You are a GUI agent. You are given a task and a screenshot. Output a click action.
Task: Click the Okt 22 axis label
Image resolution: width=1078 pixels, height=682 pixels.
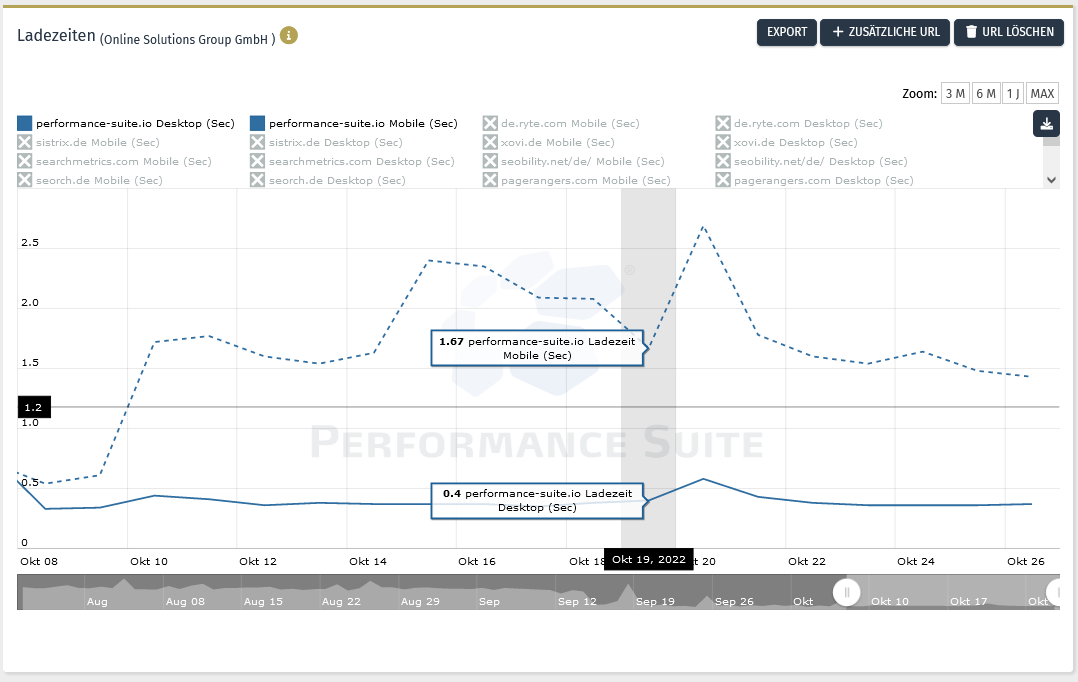[x=806, y=562]
